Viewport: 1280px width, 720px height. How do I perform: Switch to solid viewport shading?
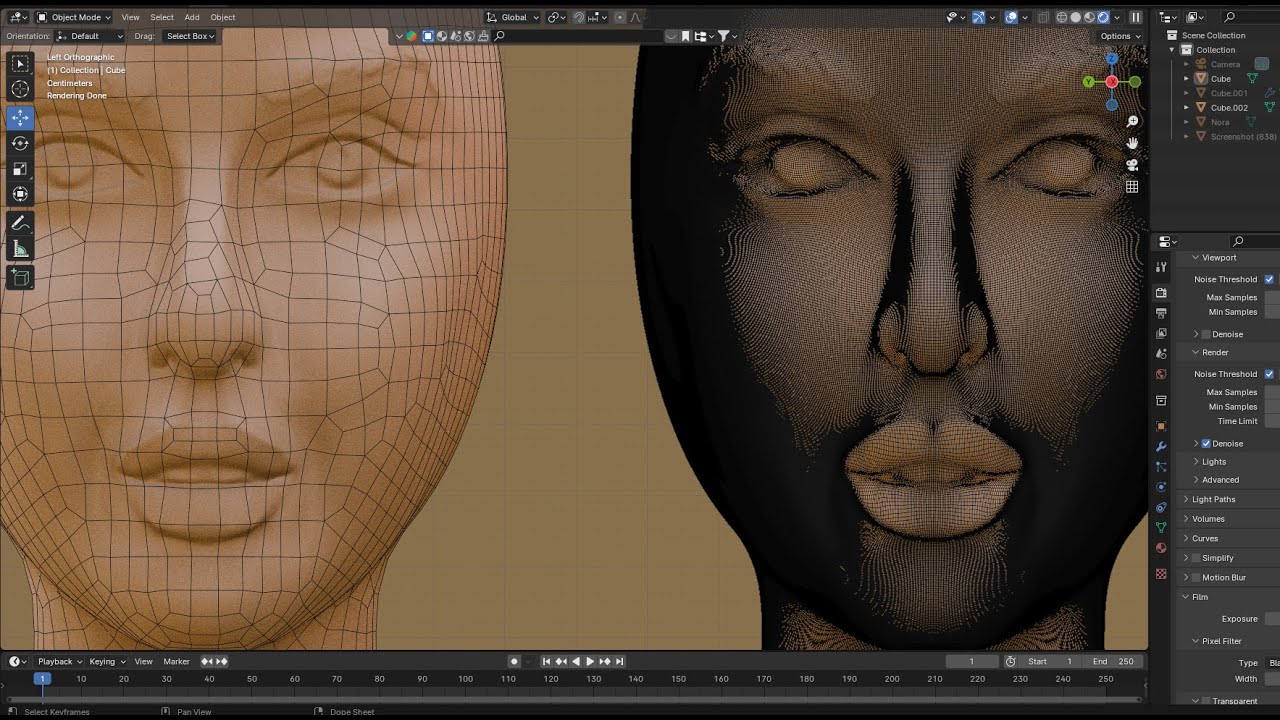tap(1076, 17)
